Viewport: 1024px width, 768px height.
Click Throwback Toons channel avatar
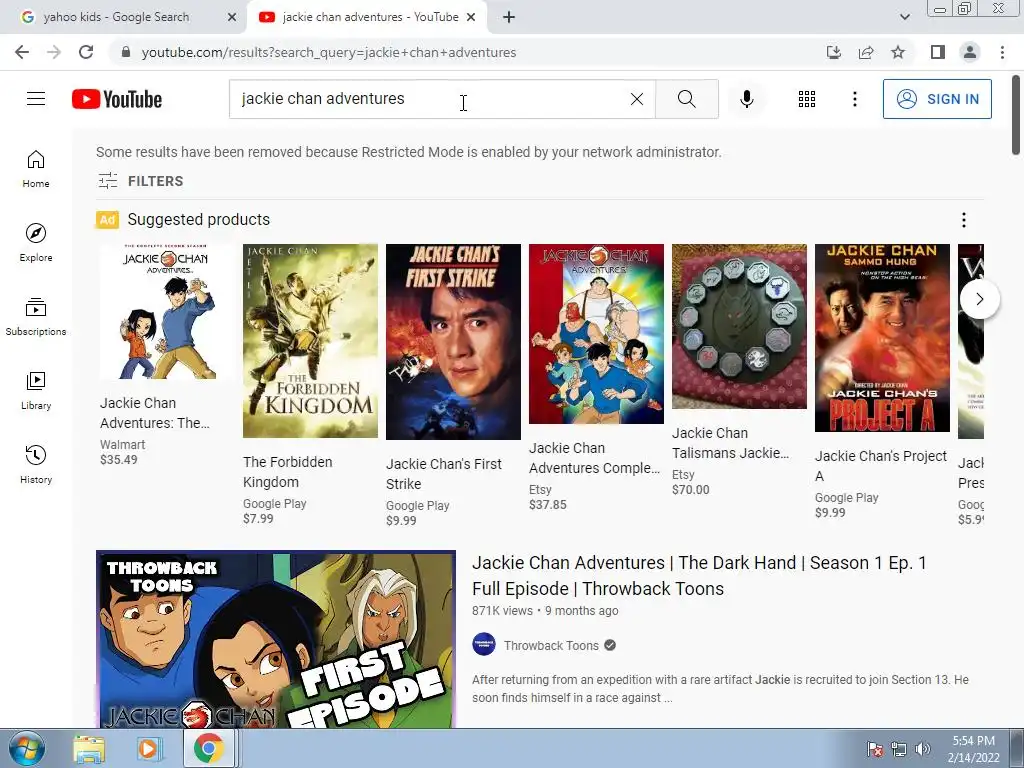484,645
